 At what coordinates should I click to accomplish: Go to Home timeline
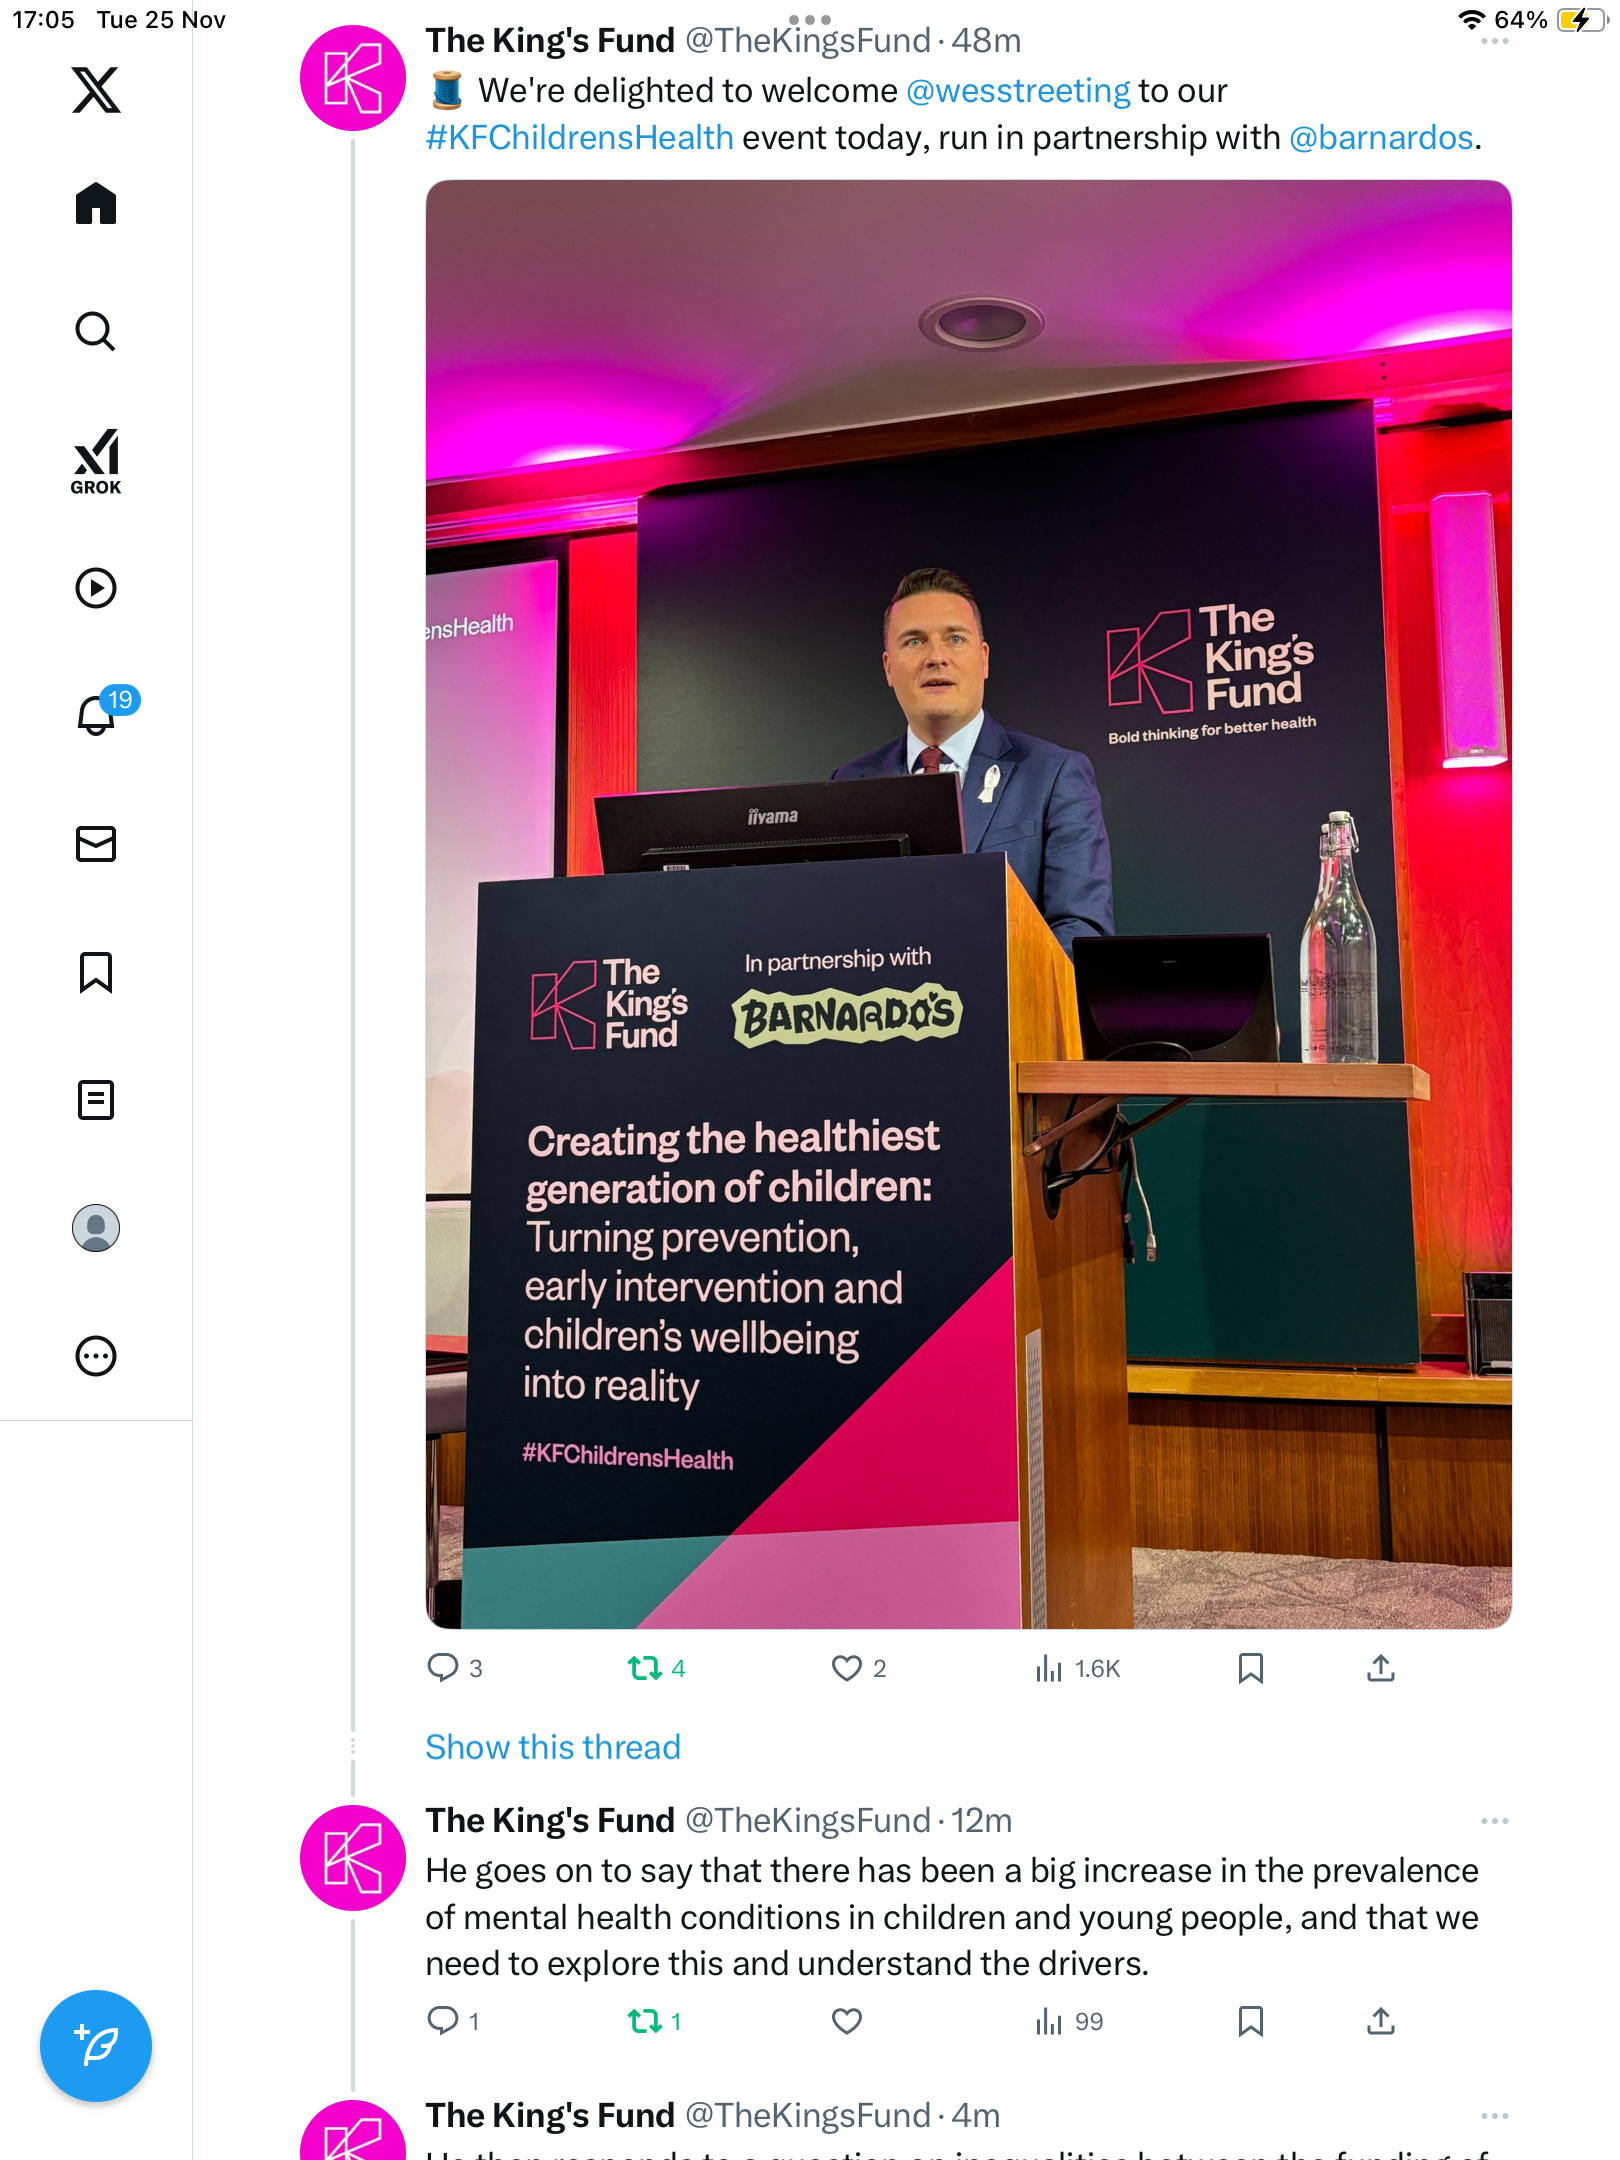(x=96, y=204)
